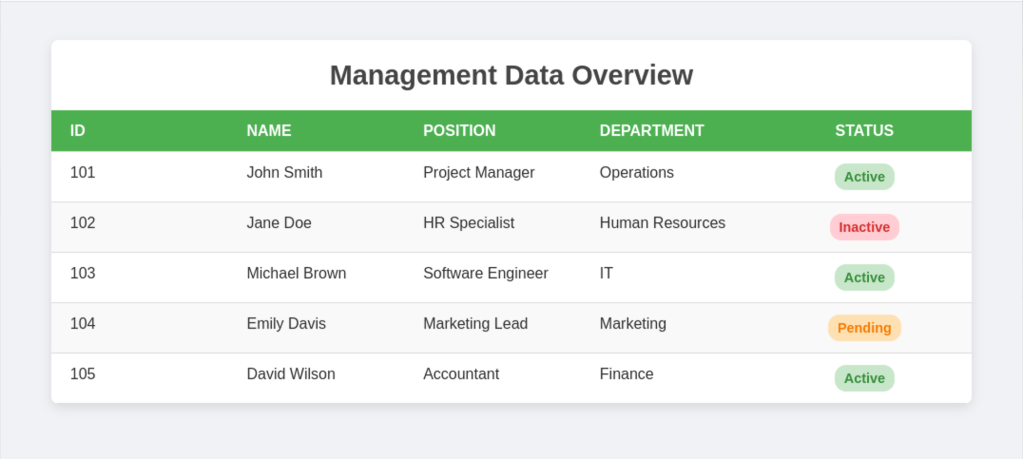
Task: Click the Finance department cell
Action: (626, 374)
